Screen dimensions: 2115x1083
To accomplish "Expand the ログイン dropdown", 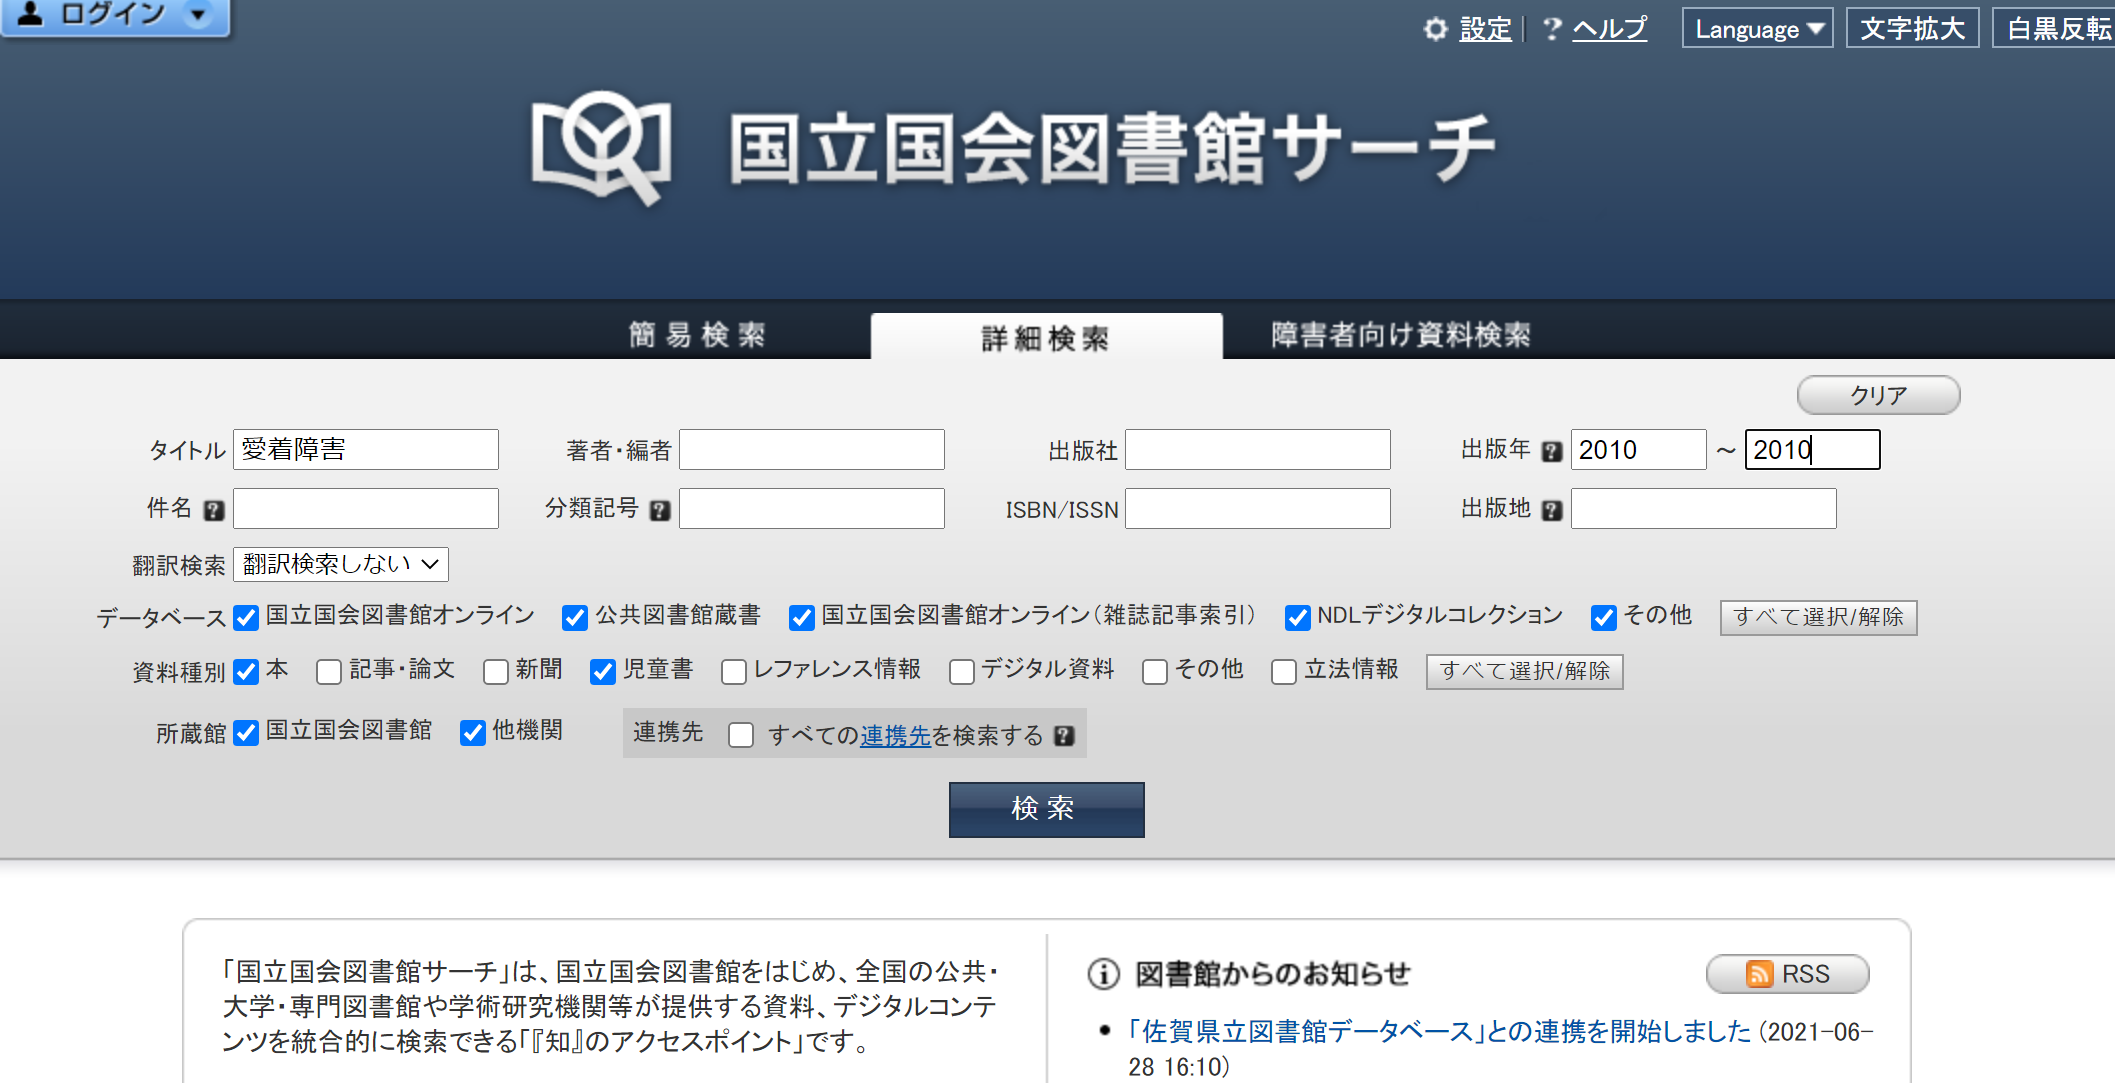I will pos(200,14).
